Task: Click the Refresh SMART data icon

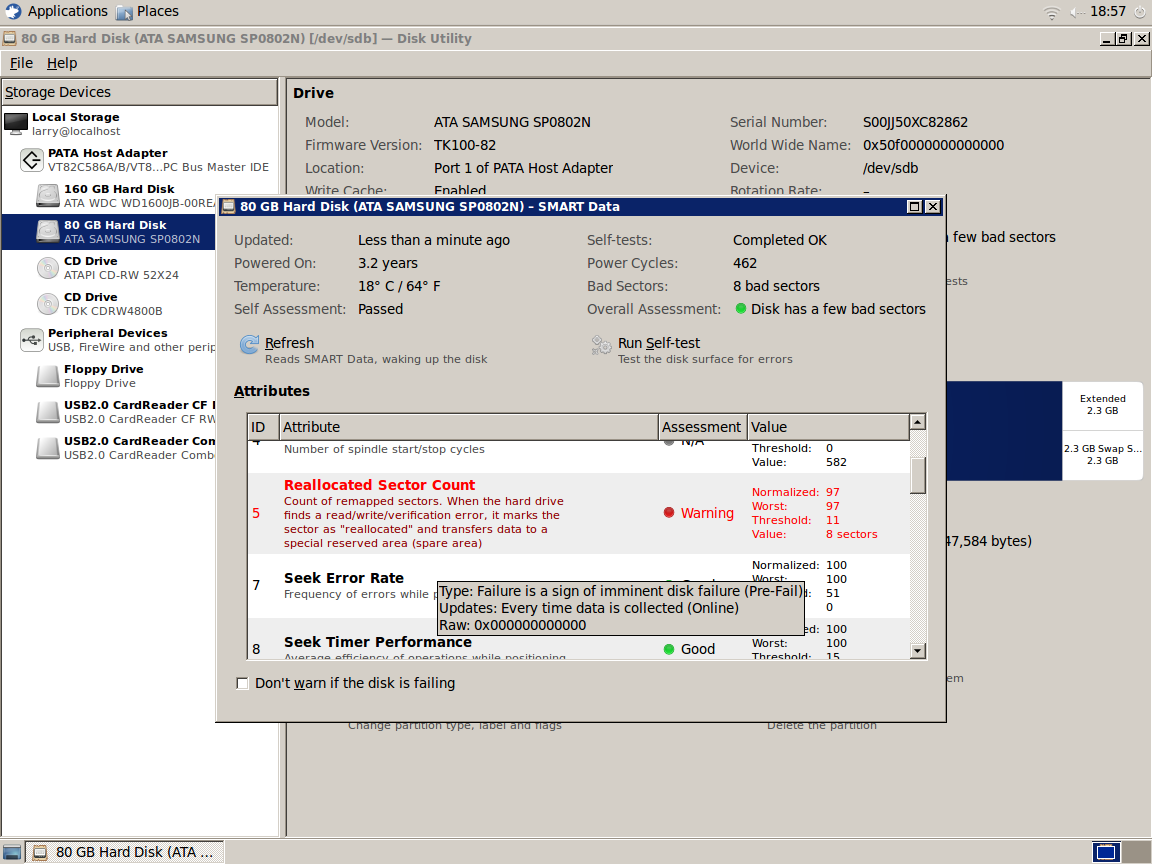Action: (249, 345)
